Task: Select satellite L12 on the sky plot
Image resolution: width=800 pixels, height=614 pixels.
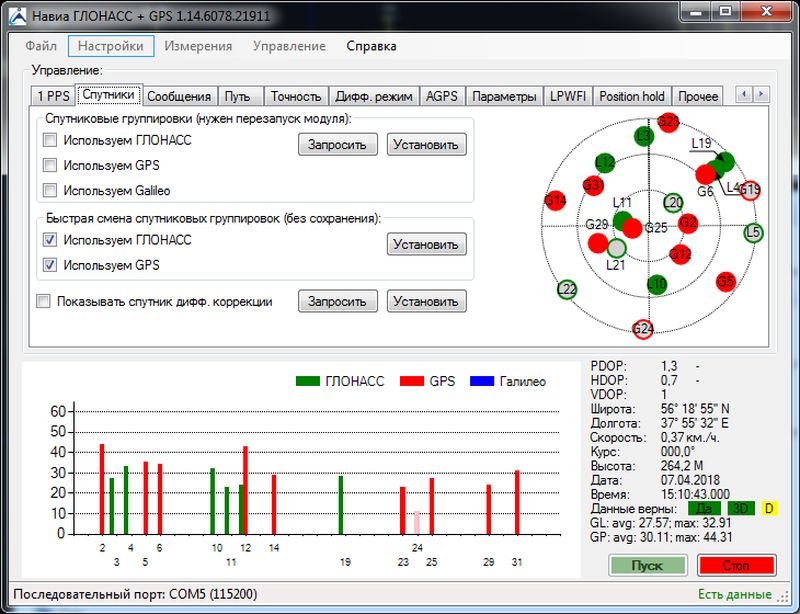Action: pos(605,163)
